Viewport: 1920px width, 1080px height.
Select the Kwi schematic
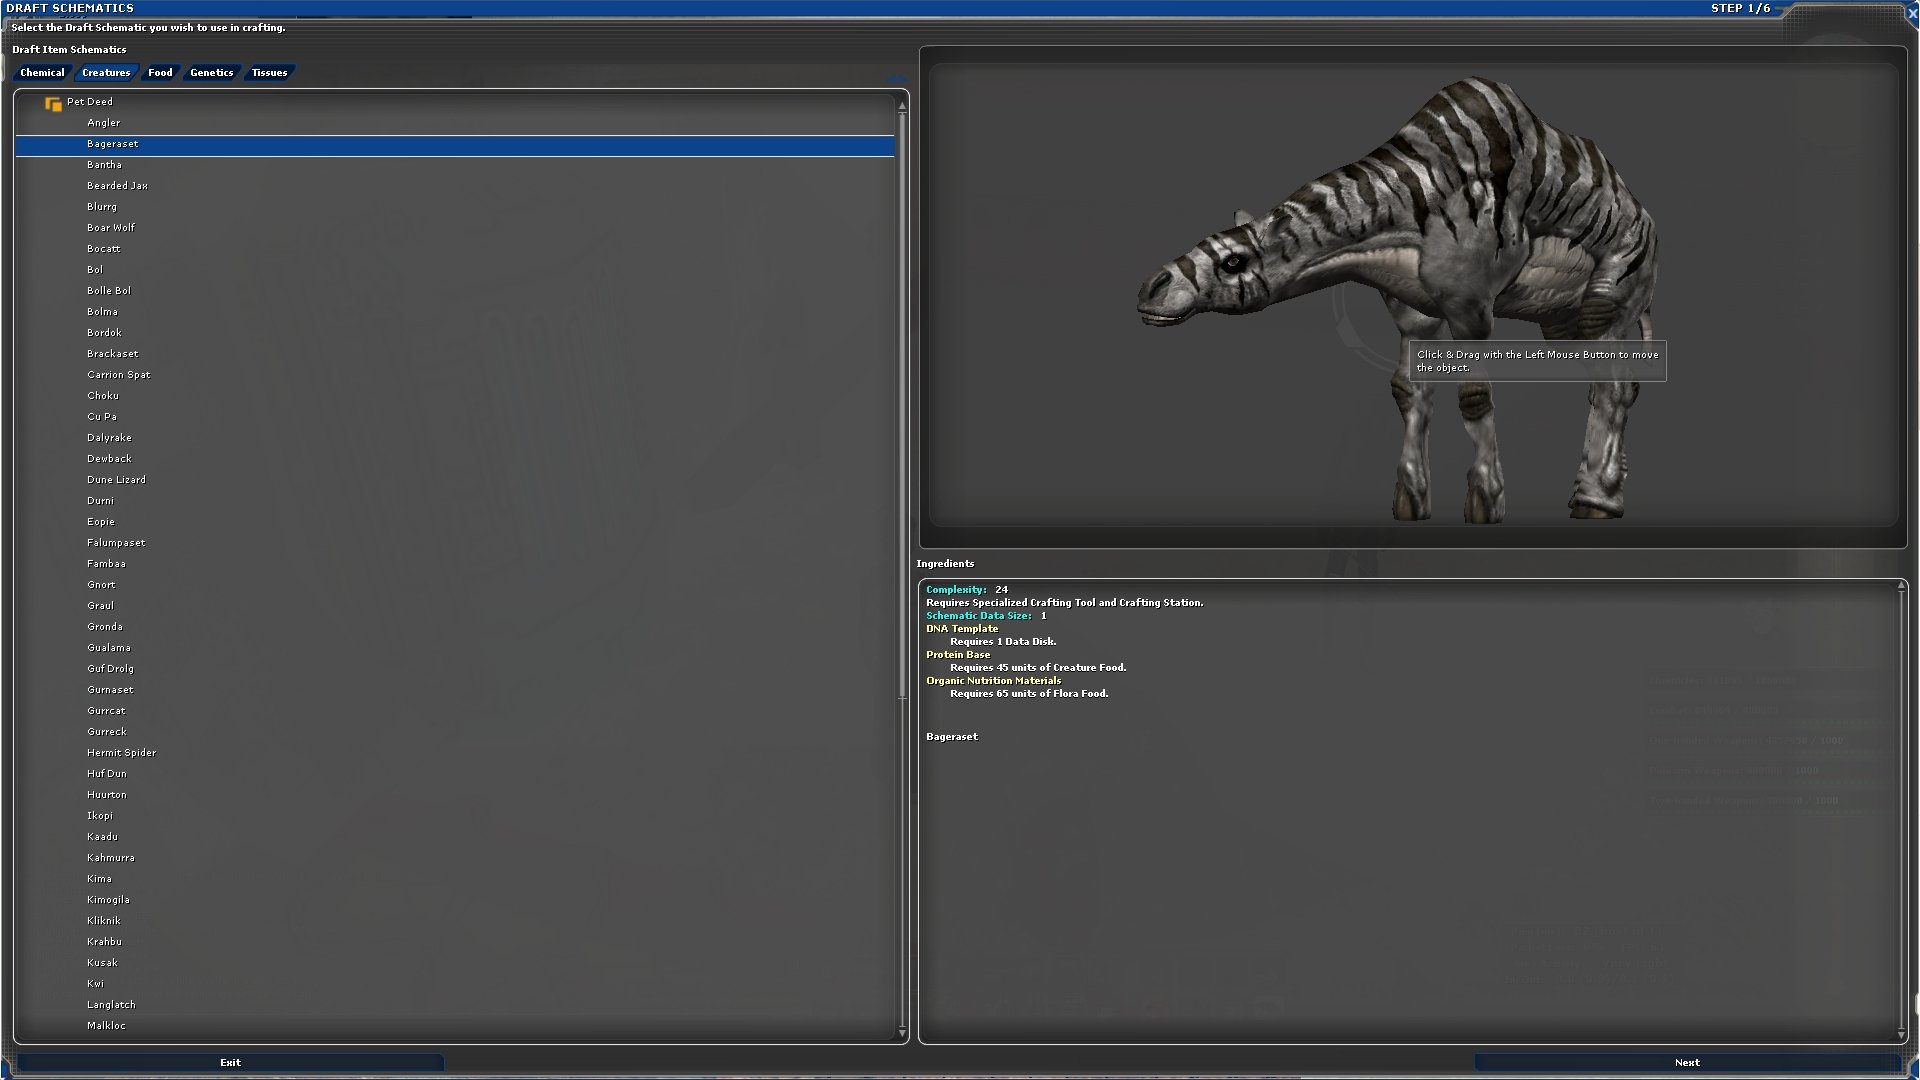pos(95,984)
